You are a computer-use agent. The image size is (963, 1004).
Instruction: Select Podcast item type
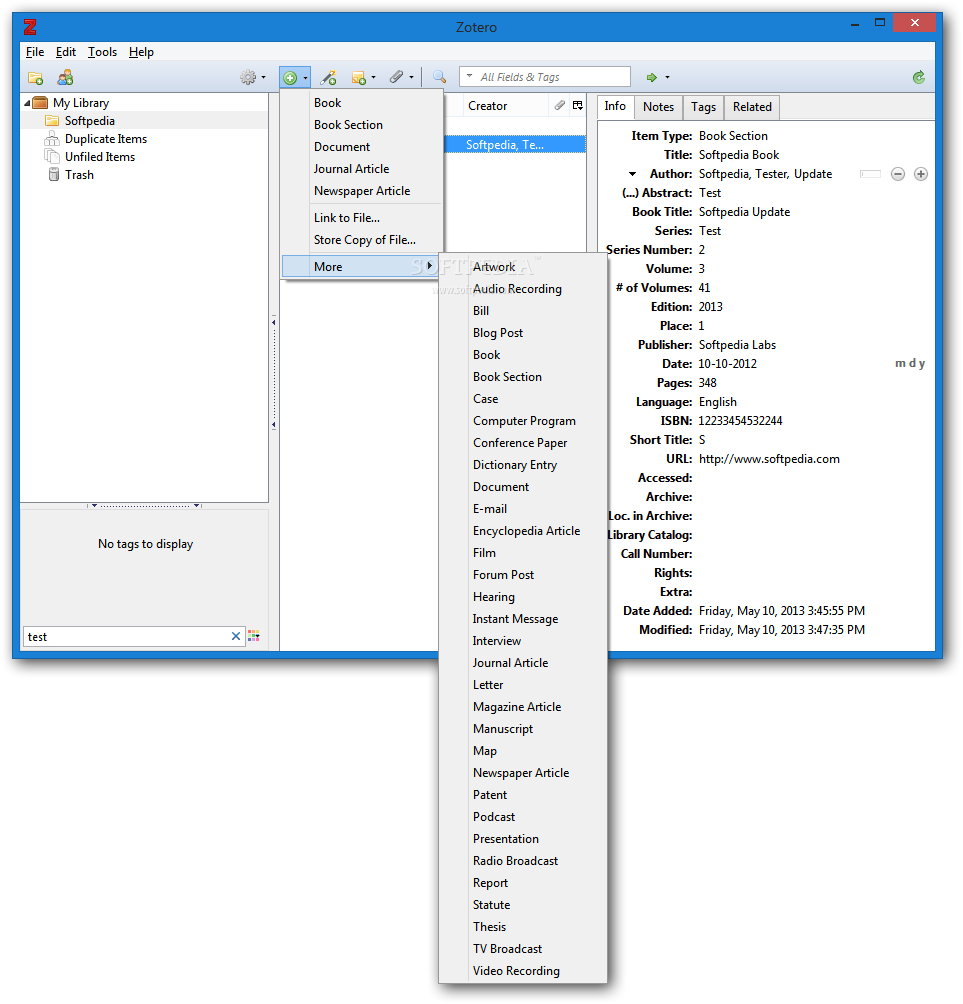[x=523, y=816]
